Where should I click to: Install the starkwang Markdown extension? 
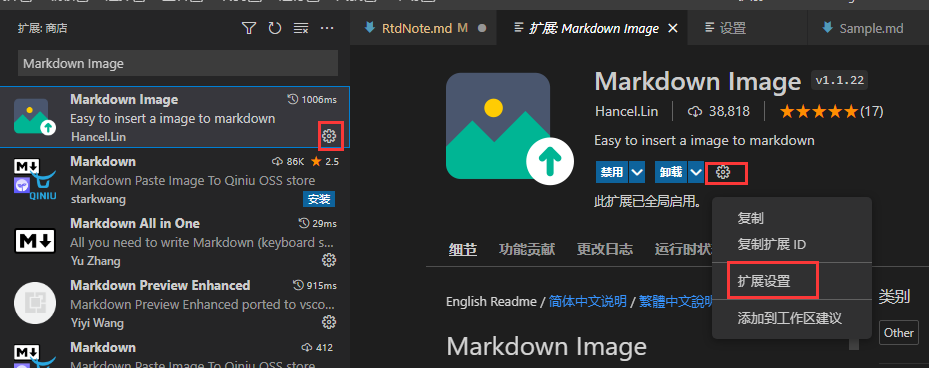(x=319, y=199)
